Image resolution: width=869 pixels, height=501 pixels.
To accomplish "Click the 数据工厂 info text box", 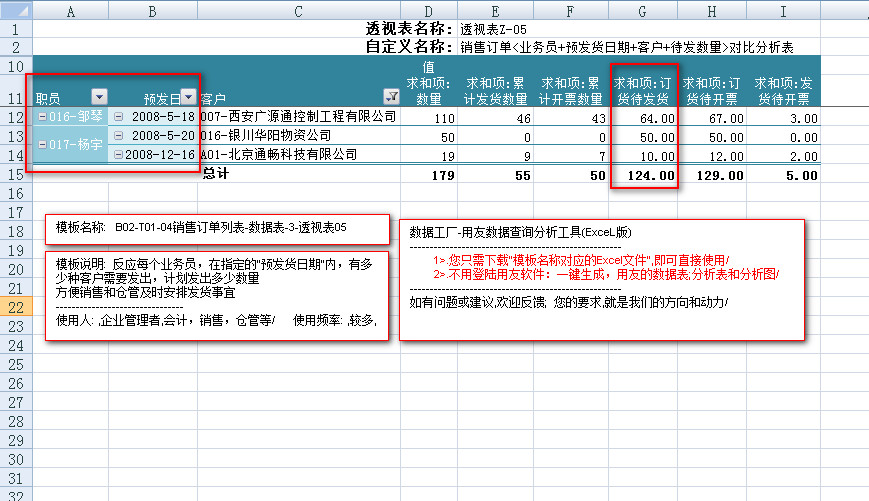I will 602,280.
